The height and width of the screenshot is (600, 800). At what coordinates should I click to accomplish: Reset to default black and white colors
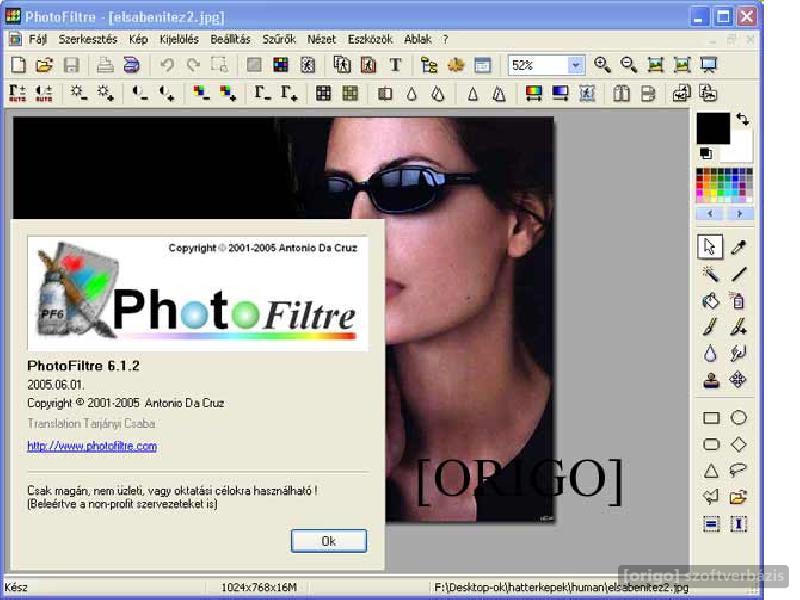click(706, 153)
